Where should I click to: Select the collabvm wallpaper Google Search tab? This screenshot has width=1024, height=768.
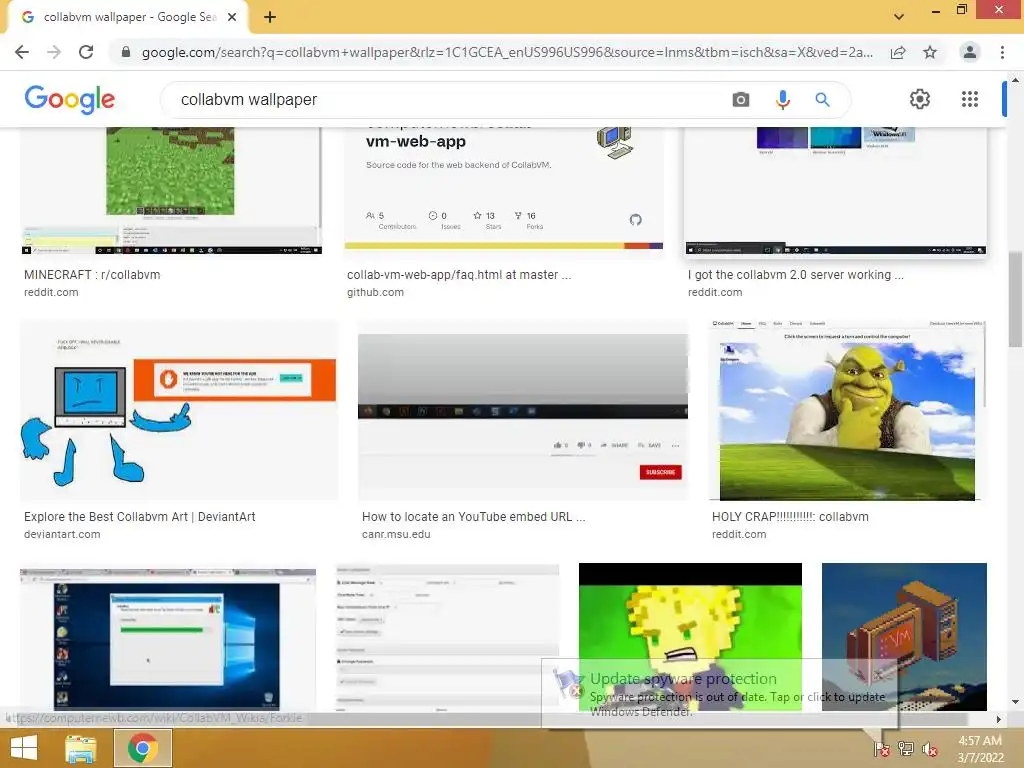click(128, 17)
